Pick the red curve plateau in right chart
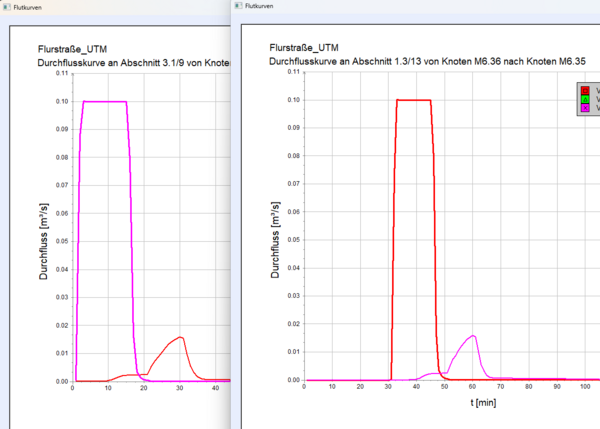Viewport: 600px width, 429px height. coord(413,100)
